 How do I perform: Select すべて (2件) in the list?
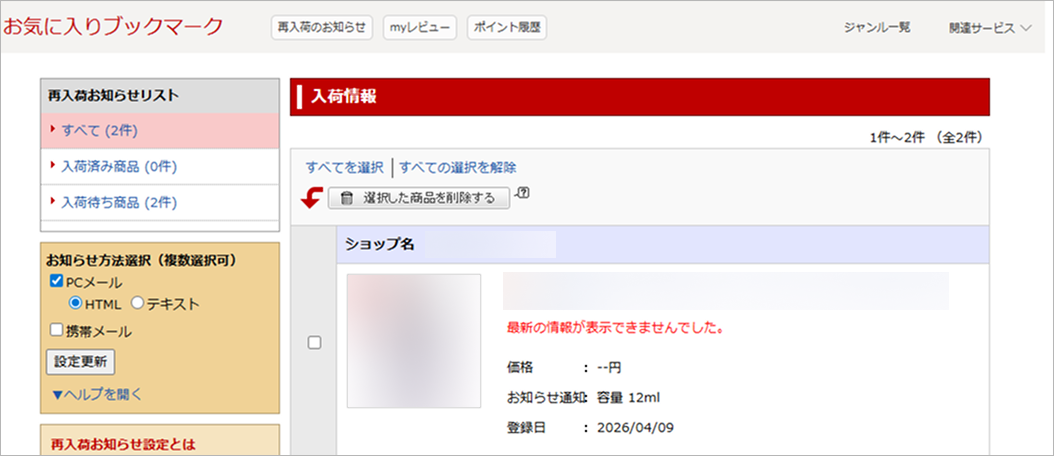(x=160, y=130)
